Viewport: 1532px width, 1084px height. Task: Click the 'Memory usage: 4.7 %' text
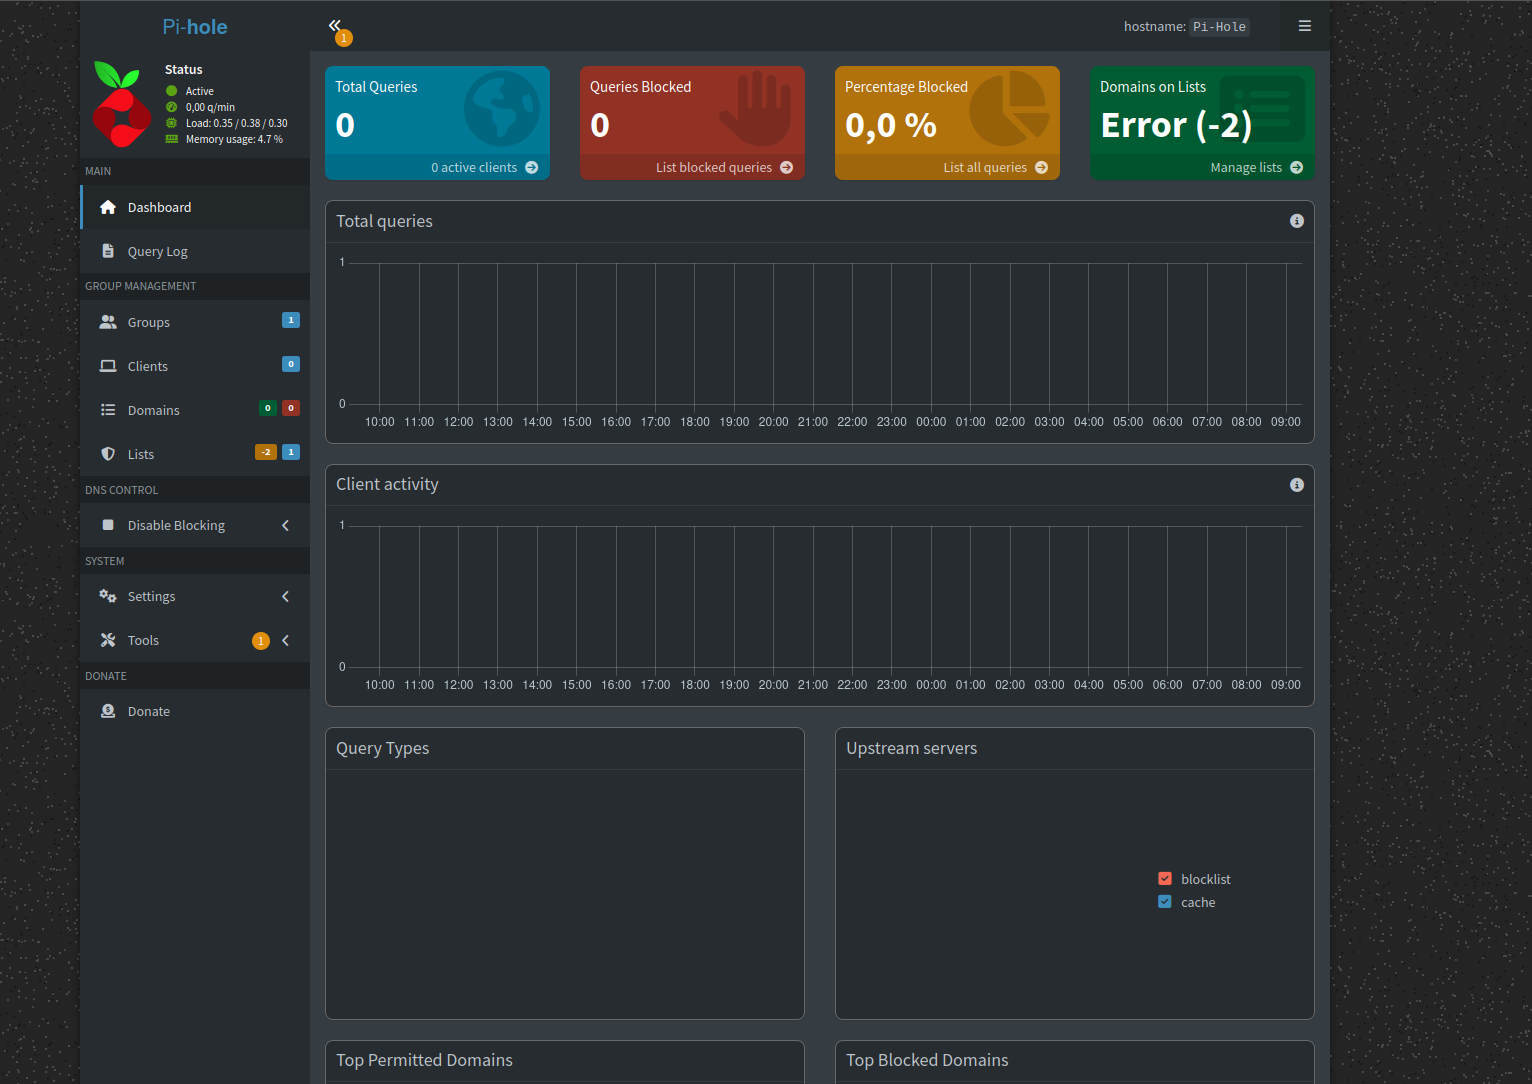(234, 139)
